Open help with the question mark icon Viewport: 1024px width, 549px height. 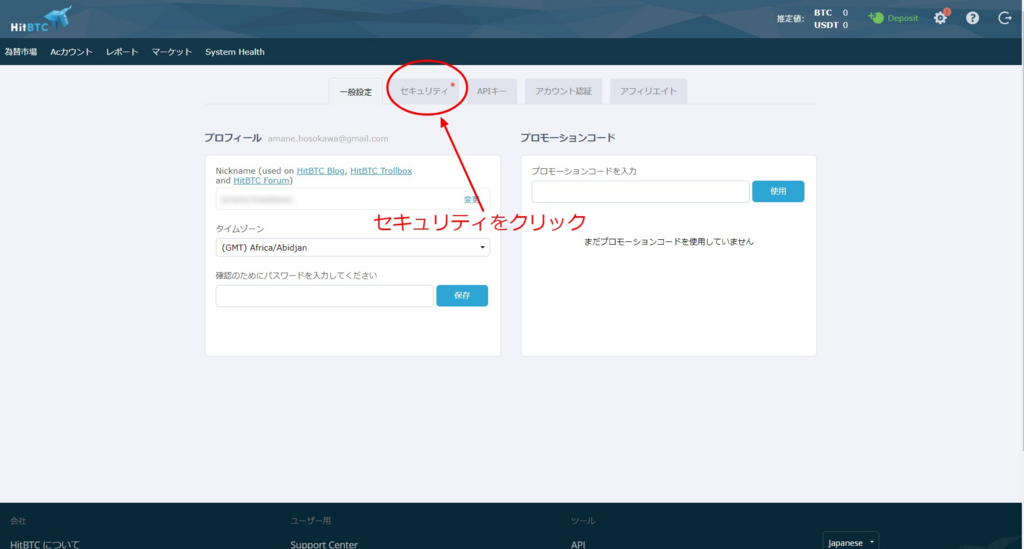coord(972,18)
